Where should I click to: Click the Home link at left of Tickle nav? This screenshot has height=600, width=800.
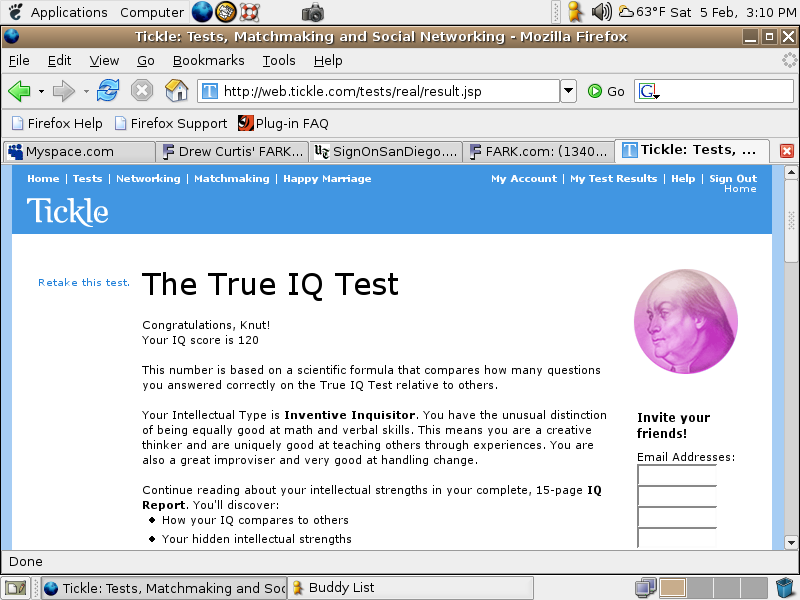tap(43, 179)
